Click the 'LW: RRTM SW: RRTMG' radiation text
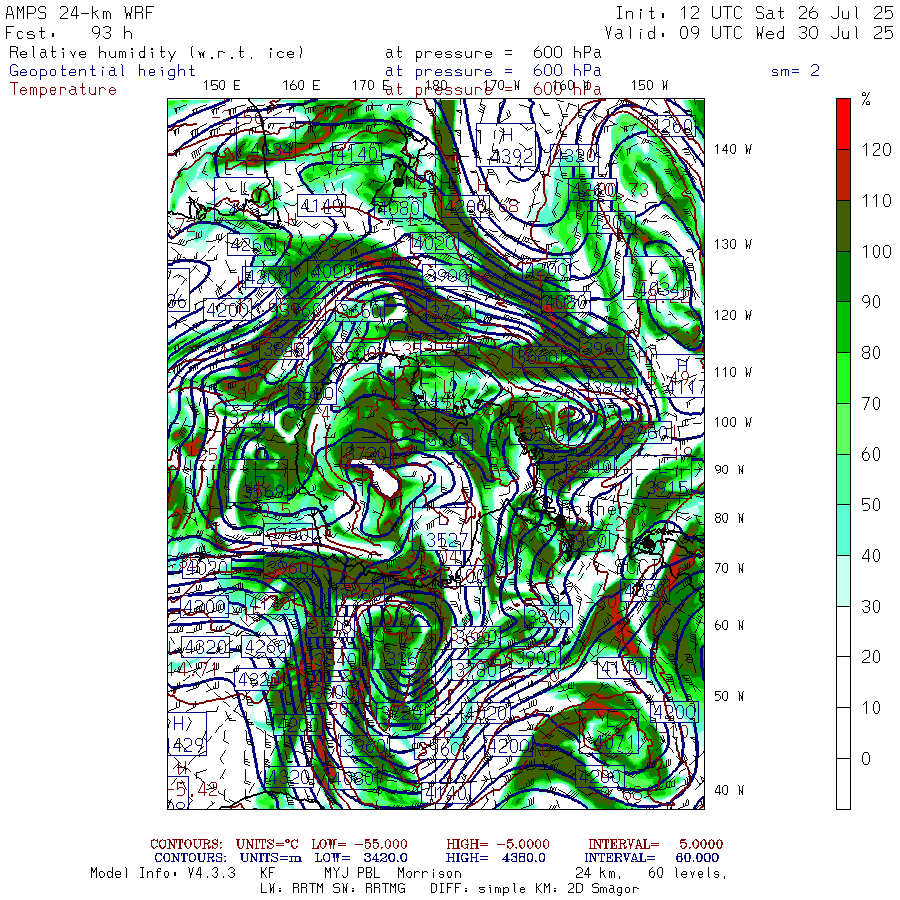900x900 pixels. point(333,889)
